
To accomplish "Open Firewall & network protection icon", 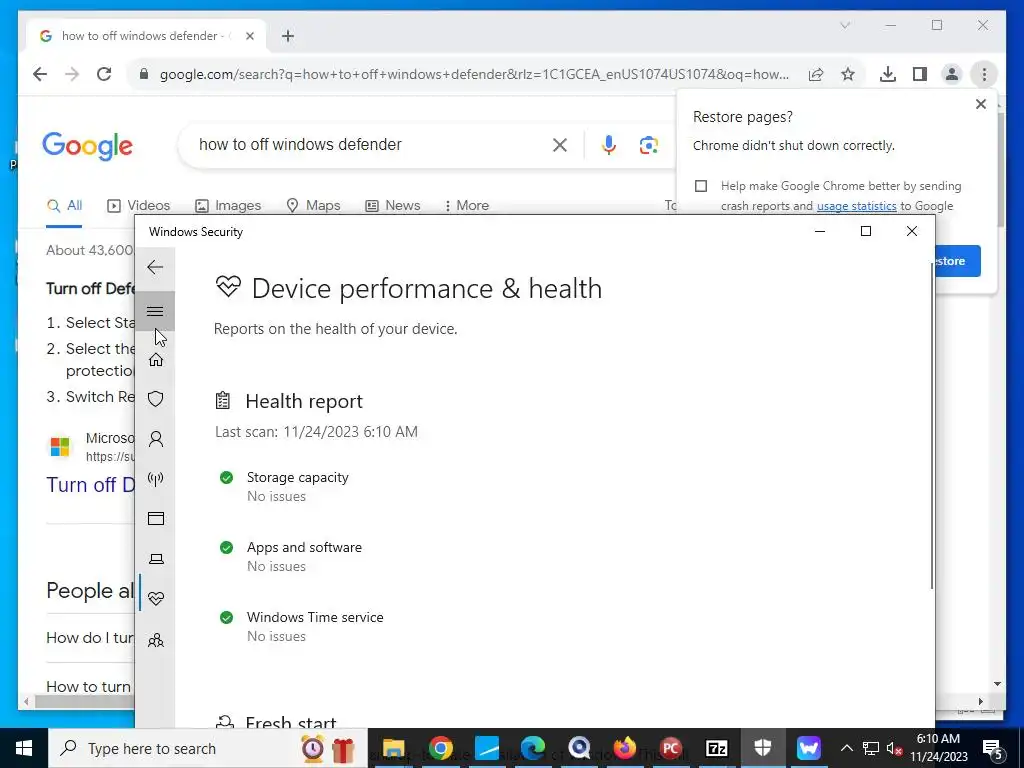I will (155, 479).
